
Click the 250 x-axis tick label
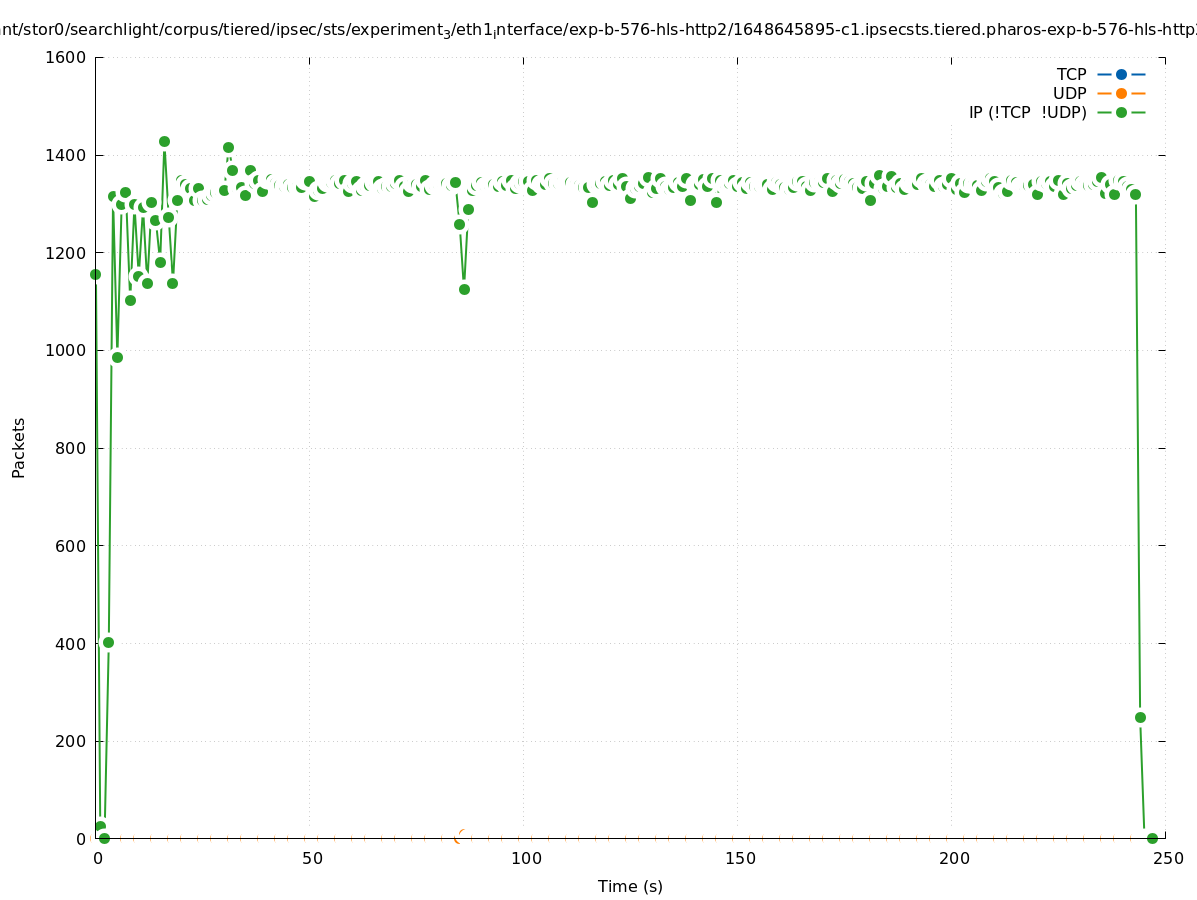[x=1168, y=858]
